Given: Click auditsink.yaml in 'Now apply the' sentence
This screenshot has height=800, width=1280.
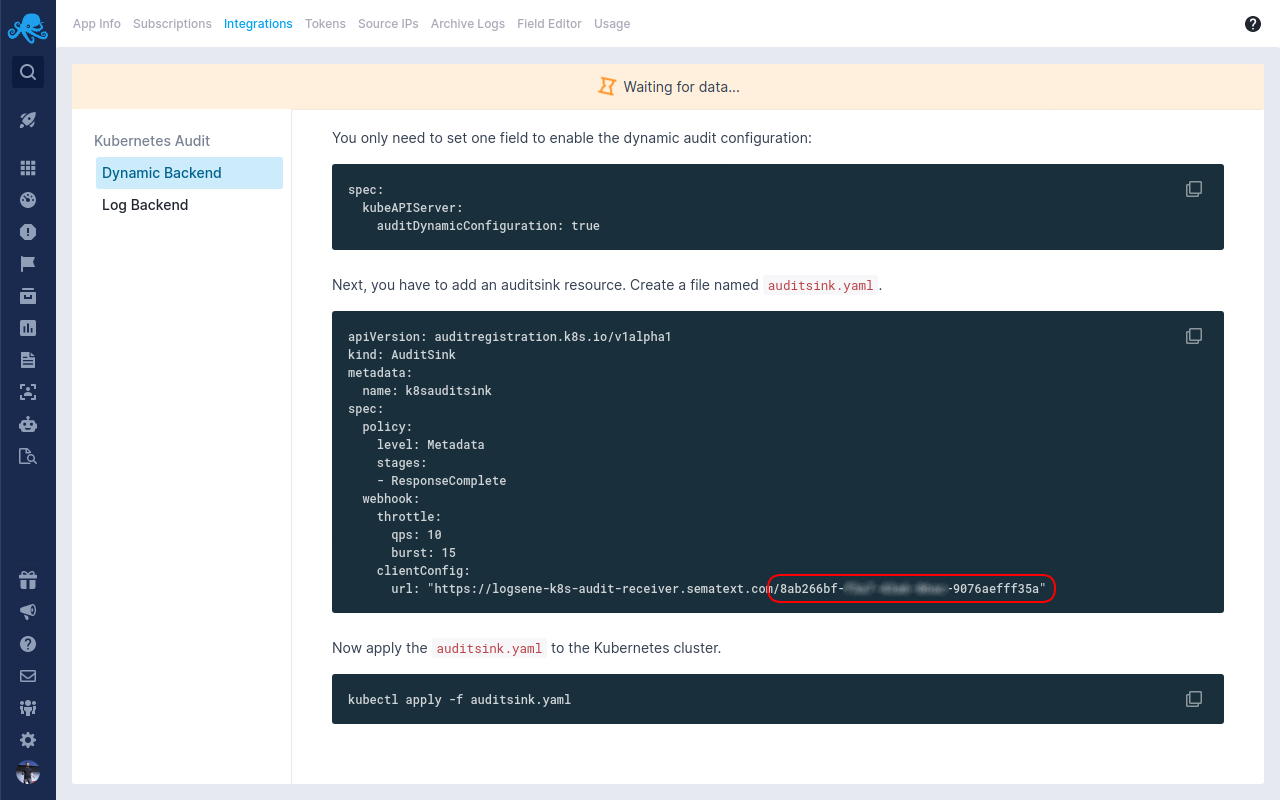Looking at the screenshot, I should coord(489,649).
